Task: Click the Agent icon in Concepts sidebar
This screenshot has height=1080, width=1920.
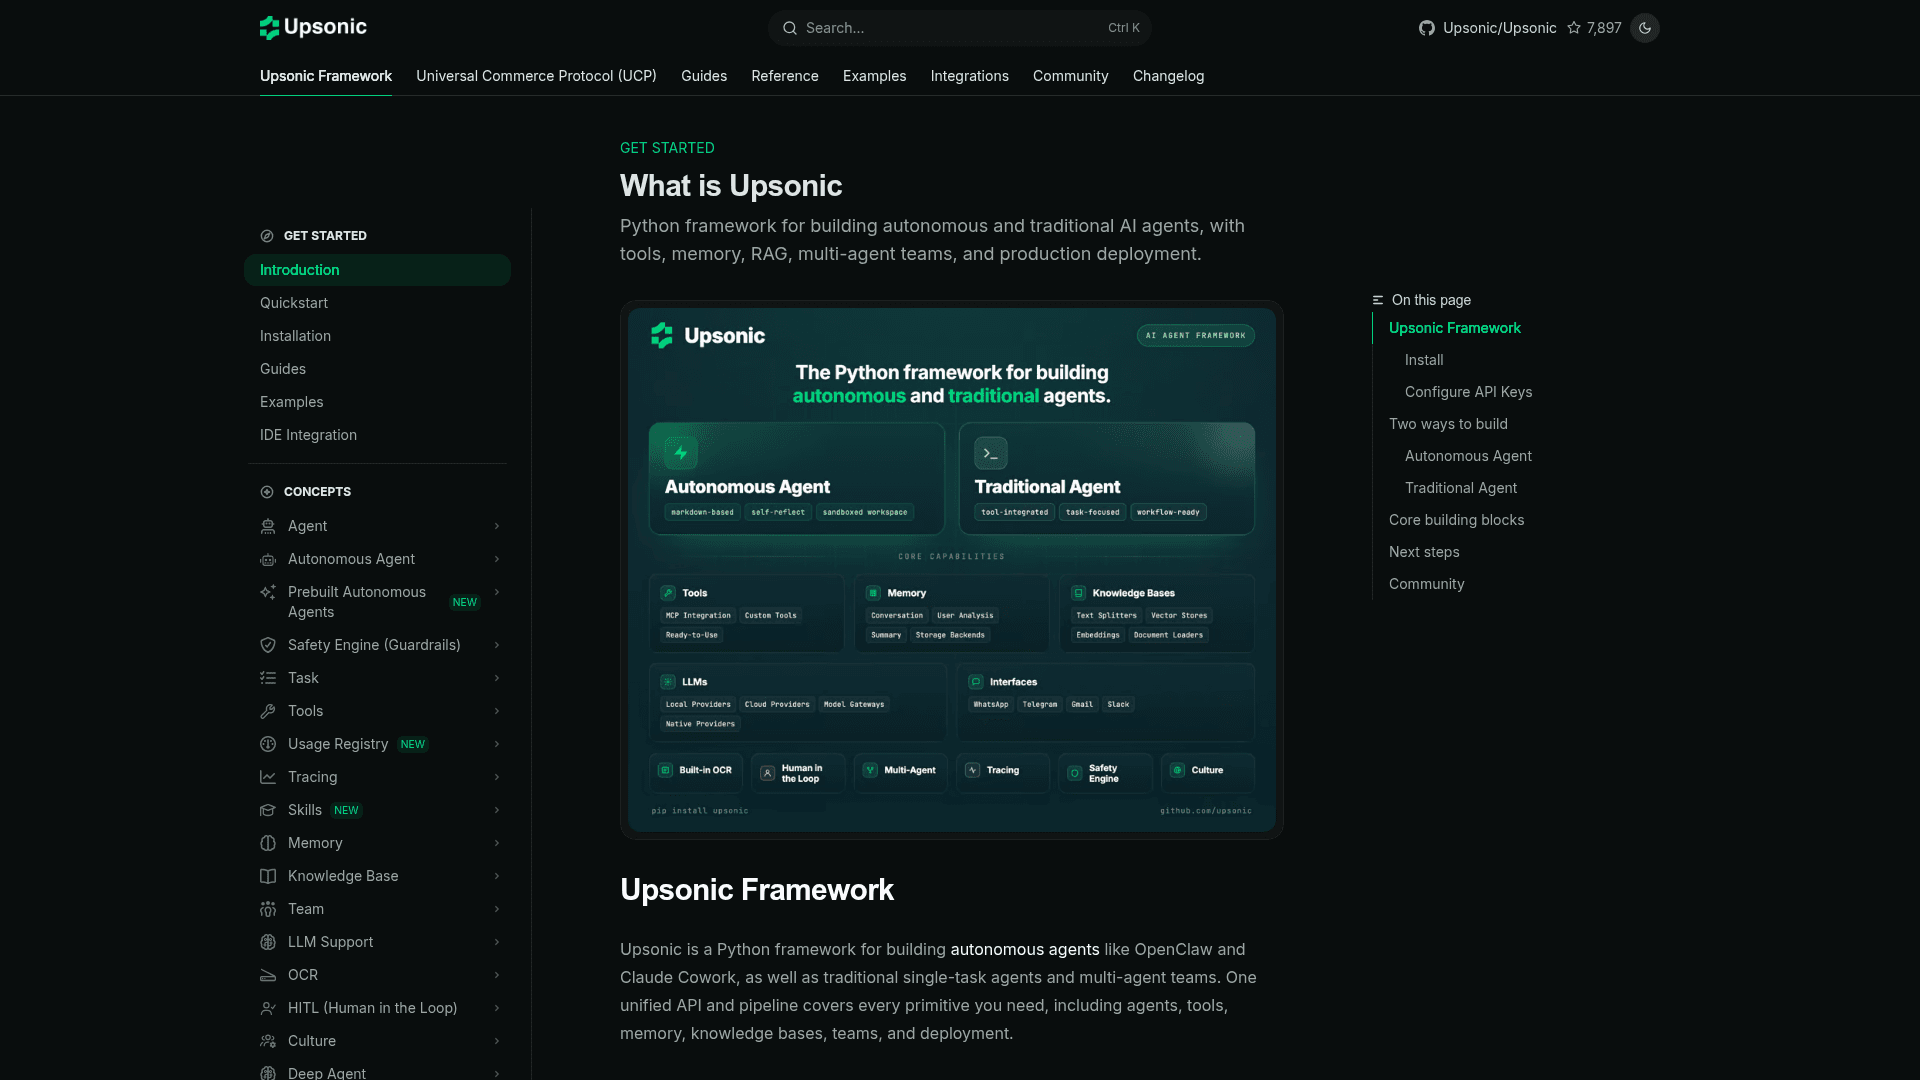Action: pos(268,526)
